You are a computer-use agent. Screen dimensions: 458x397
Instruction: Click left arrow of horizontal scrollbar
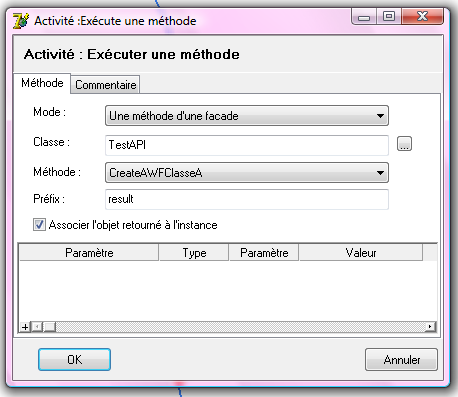pos(37,327)
